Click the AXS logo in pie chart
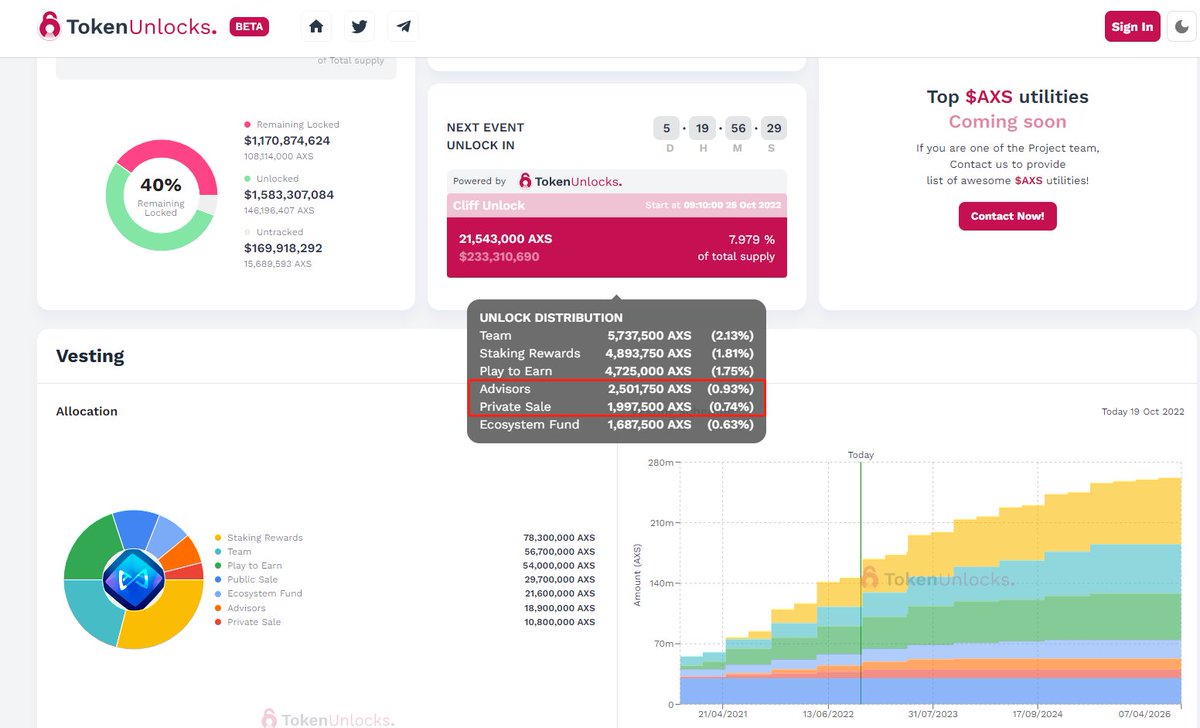The width and height of the screenshot is (1200, 728). (133, 579)
